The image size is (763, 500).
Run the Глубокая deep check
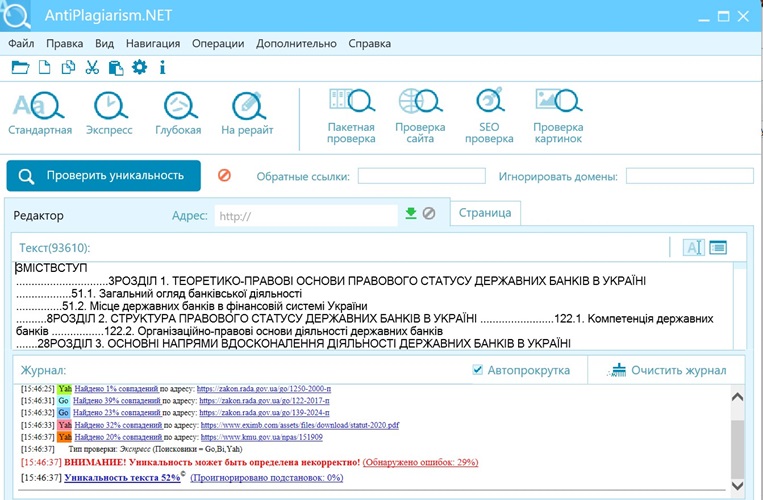178,114
